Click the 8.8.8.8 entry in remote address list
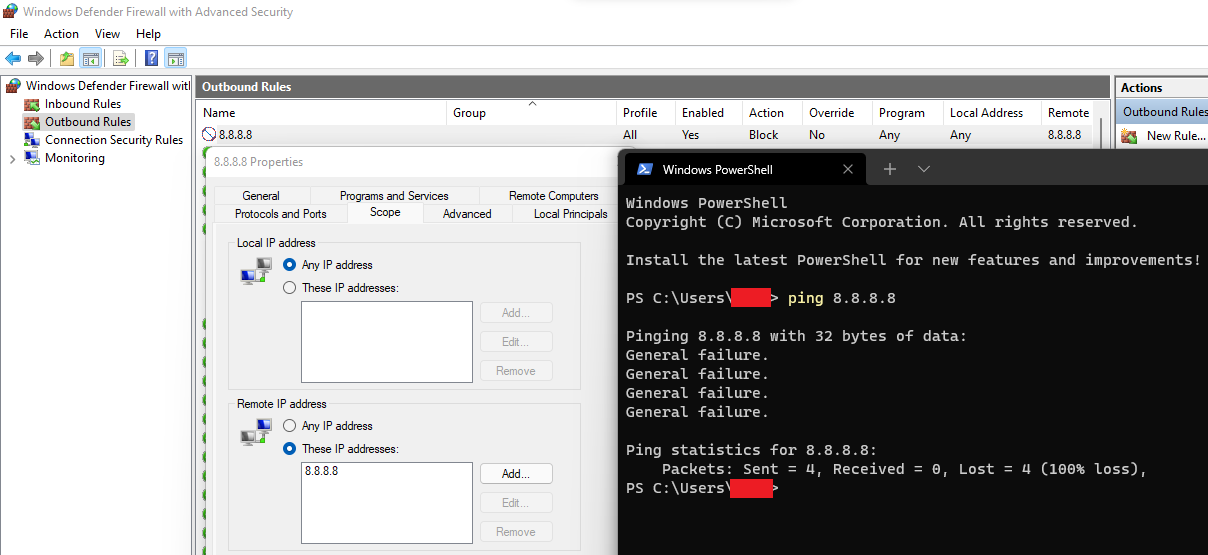This screenshot has height=555, width=1208. click(x=321, y=471)
